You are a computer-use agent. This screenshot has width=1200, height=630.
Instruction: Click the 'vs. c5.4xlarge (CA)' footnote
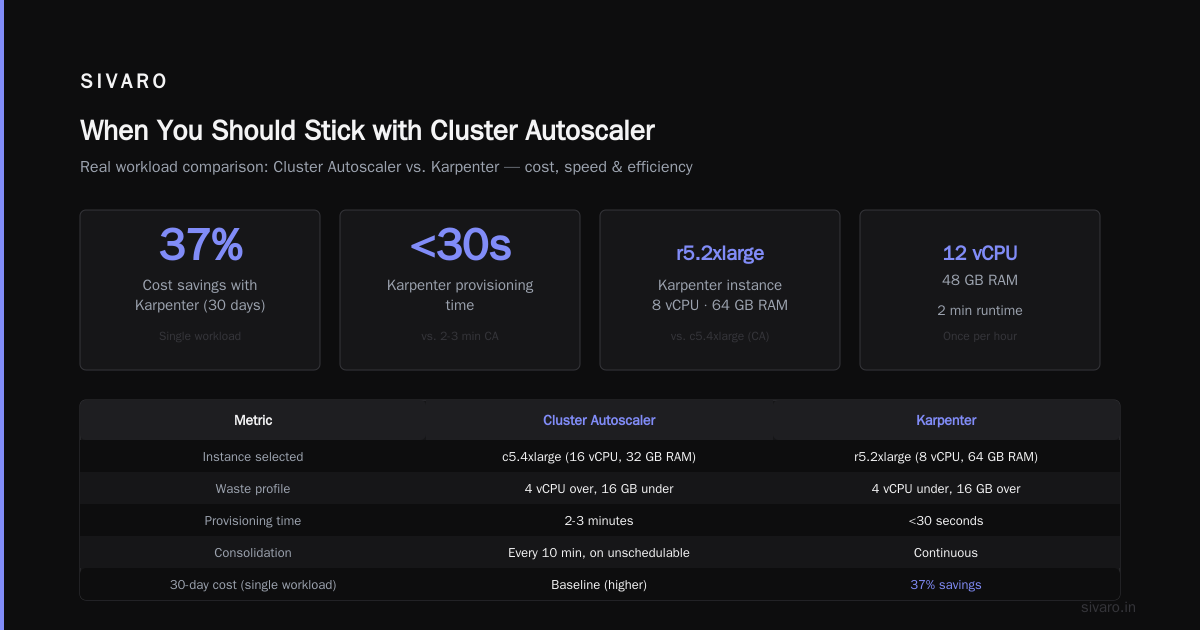pos(720,336)
